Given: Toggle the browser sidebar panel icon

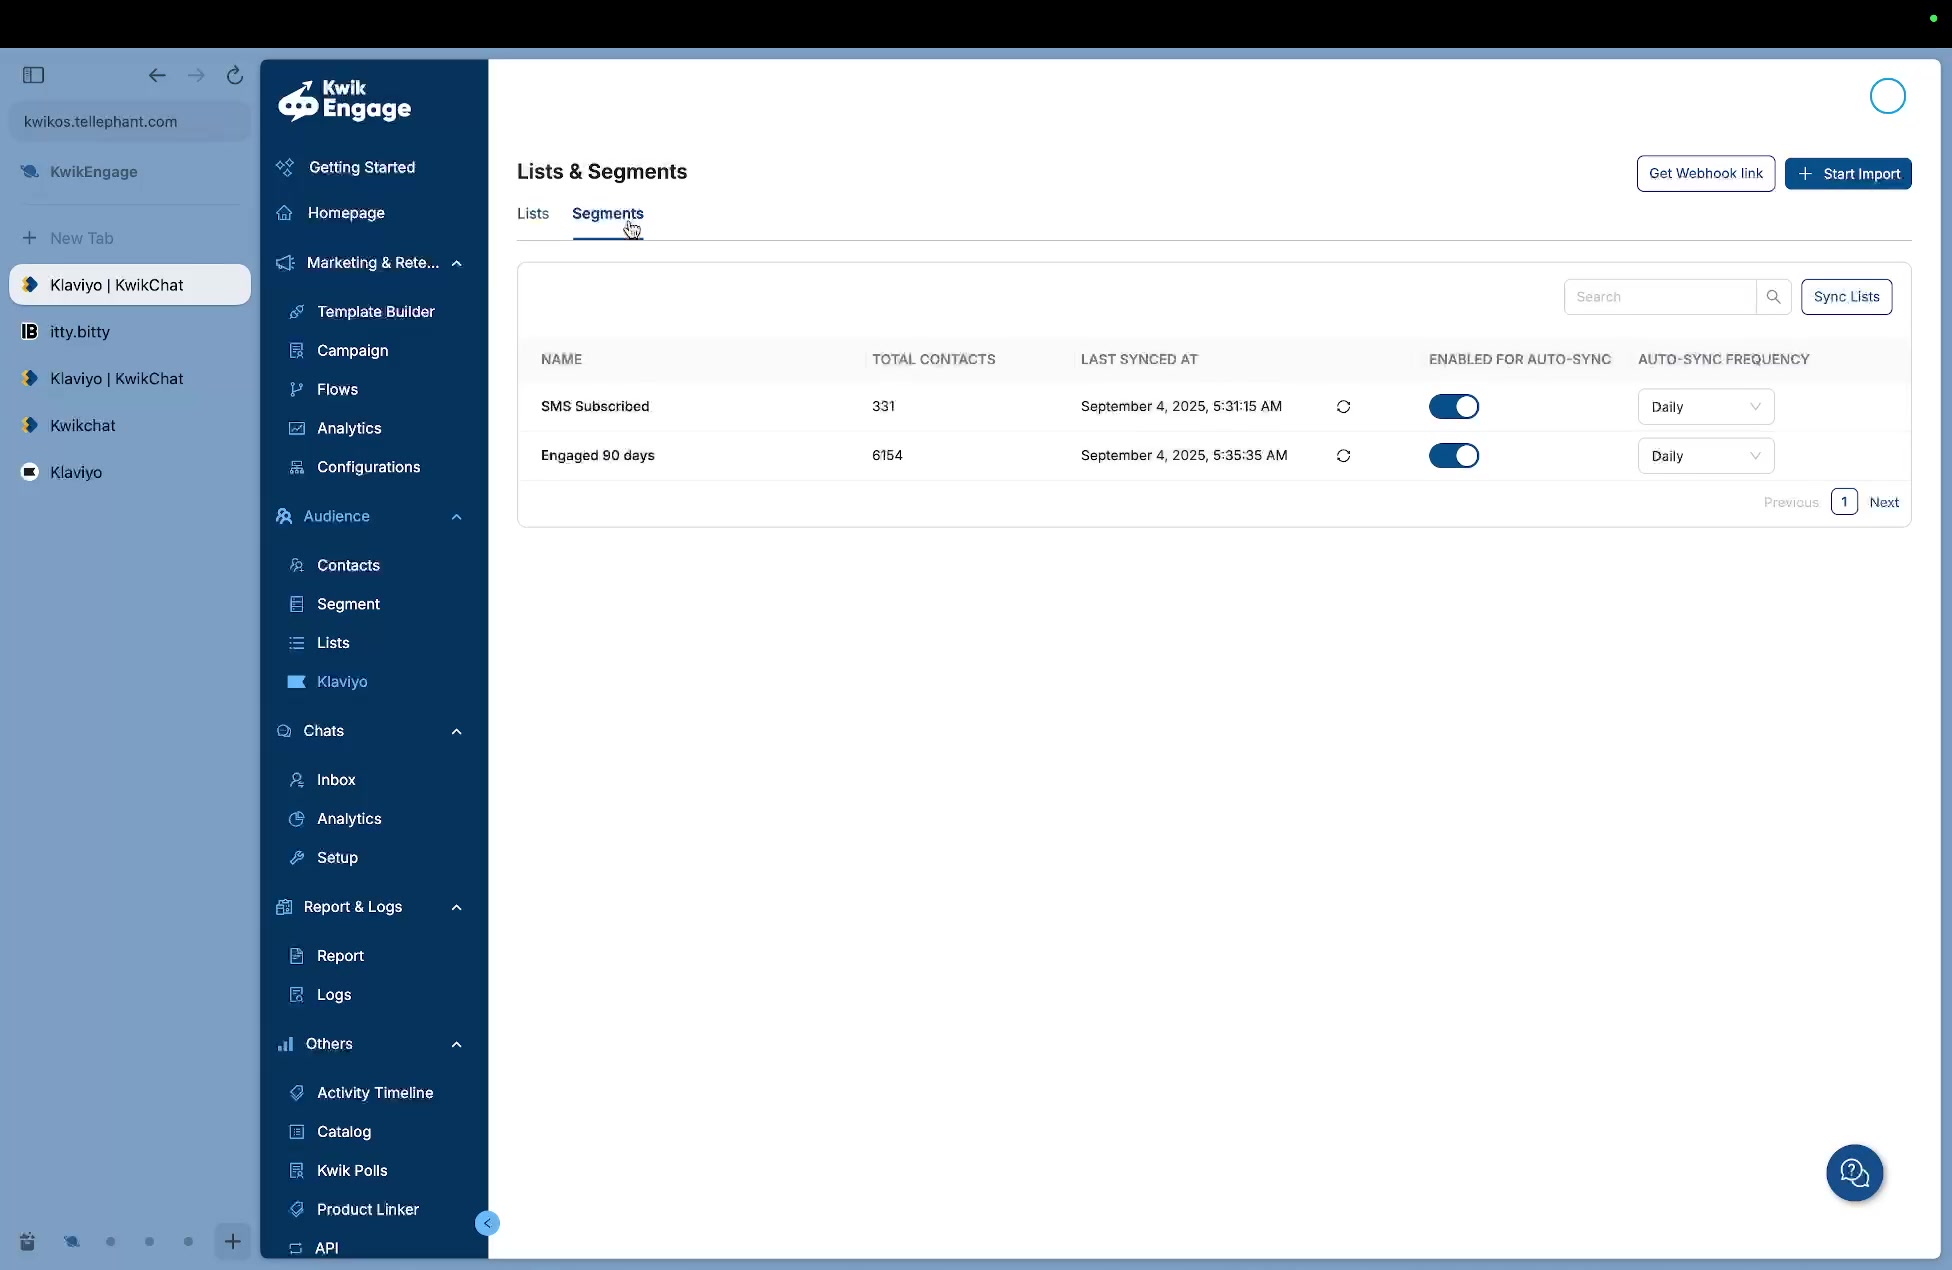Looking at the screenshot, I should pos(34,75).
